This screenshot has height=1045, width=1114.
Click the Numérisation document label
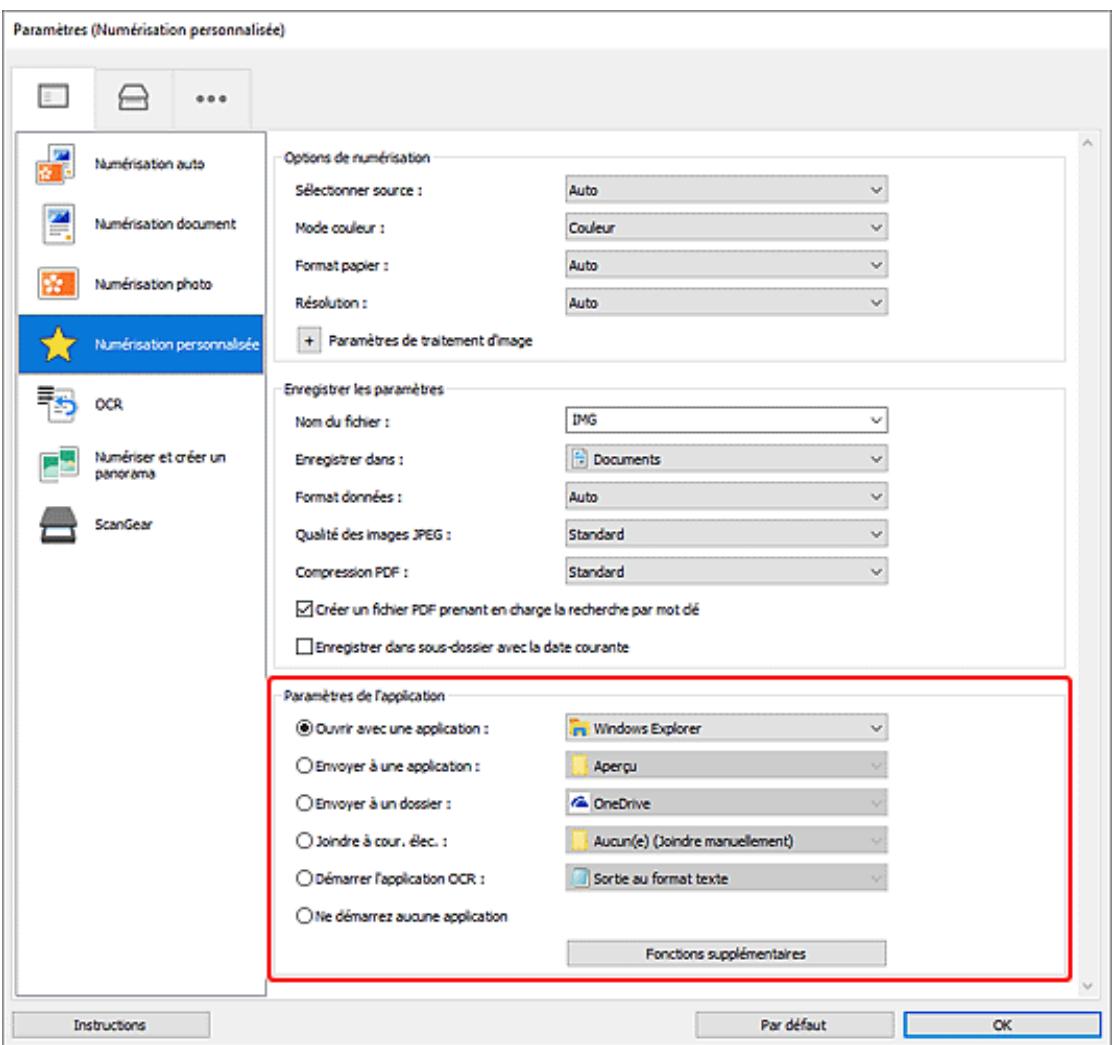[x=166, y=224]
